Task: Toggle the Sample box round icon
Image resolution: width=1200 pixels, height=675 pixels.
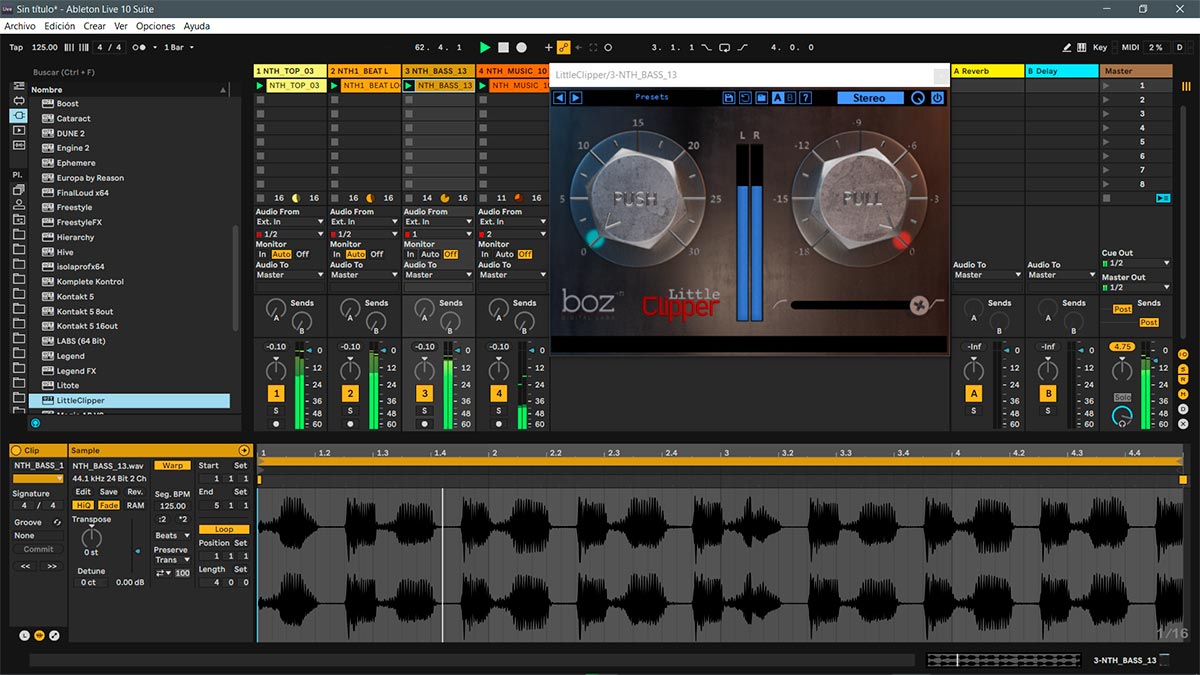Action: tap(39, 635)
